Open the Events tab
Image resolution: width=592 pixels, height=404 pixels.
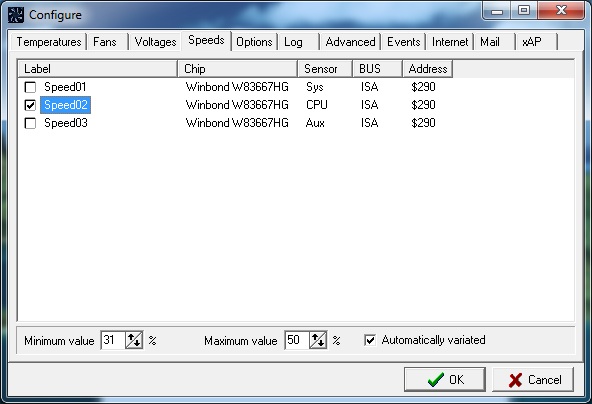[404, 42]
